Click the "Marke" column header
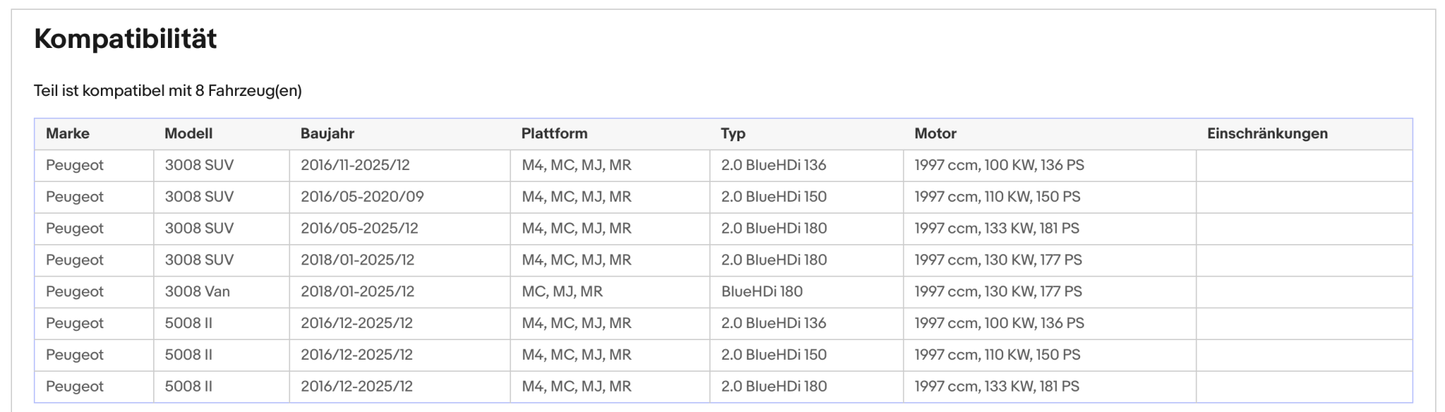The height and width of the screenshot is (412, 1445). 67,134
